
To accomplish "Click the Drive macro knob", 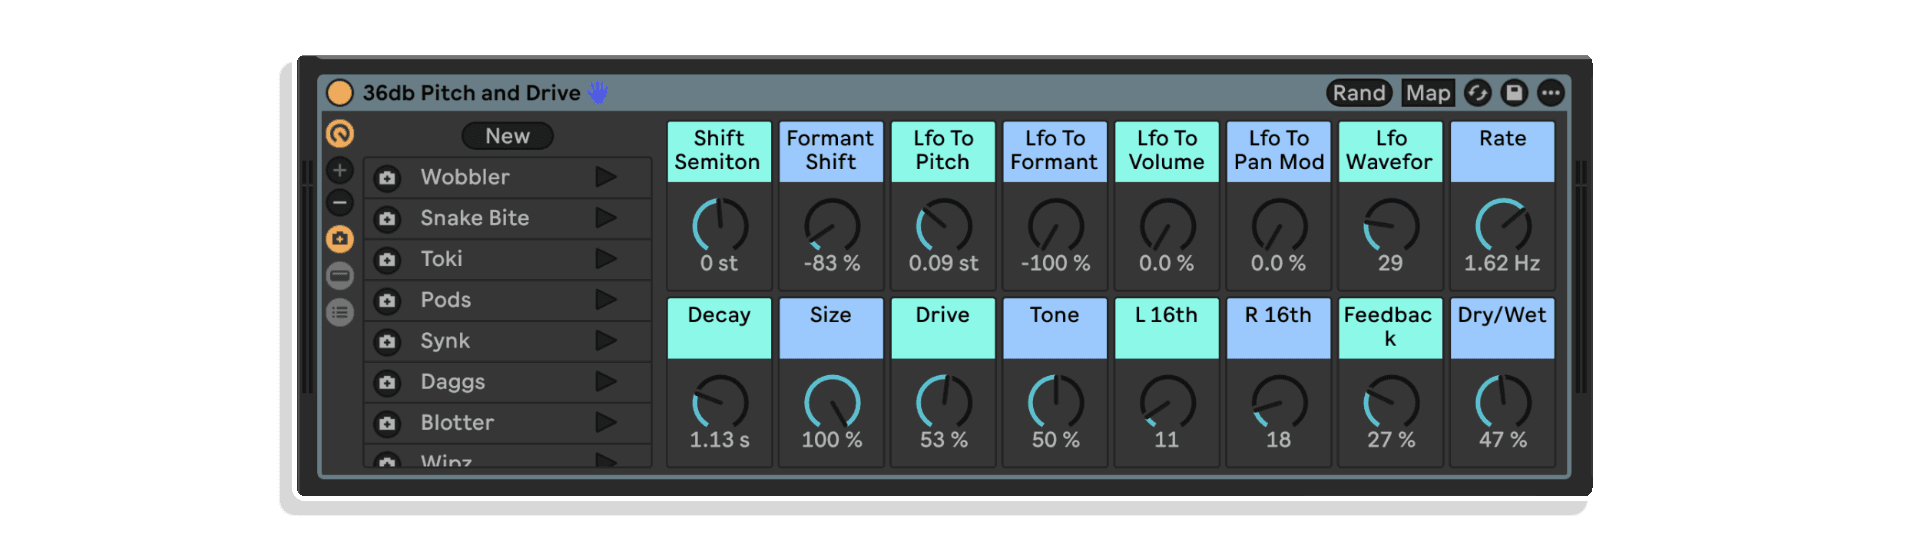I will pos(944,402).
